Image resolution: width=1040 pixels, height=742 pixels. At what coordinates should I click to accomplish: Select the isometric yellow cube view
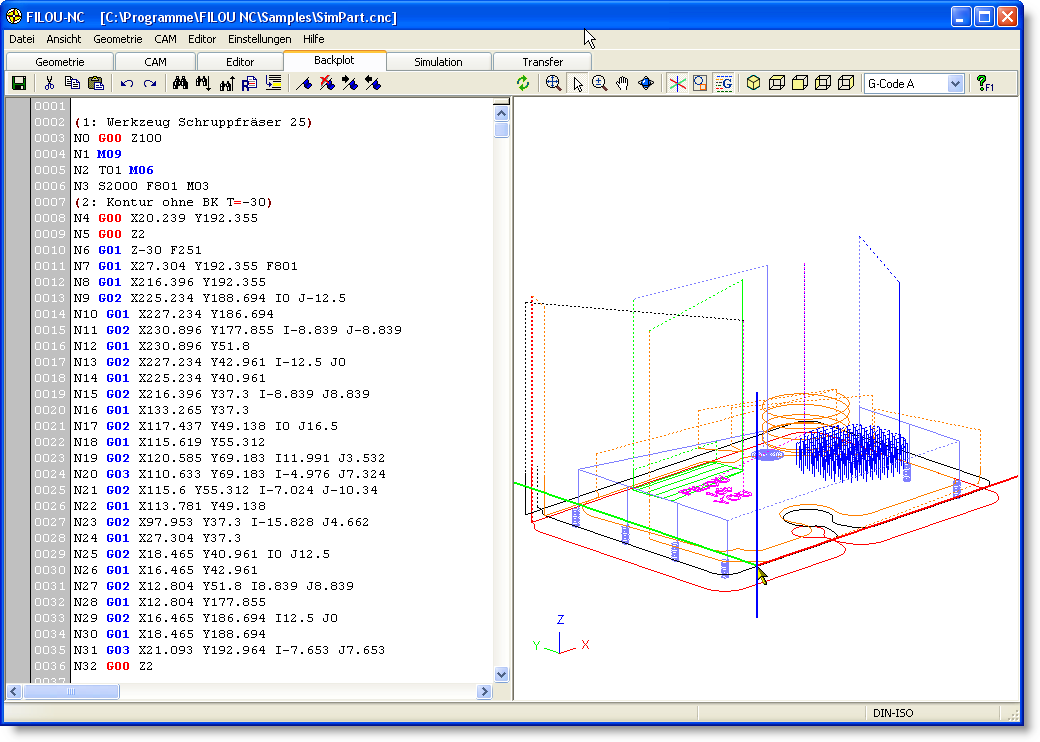coord(754,84)
